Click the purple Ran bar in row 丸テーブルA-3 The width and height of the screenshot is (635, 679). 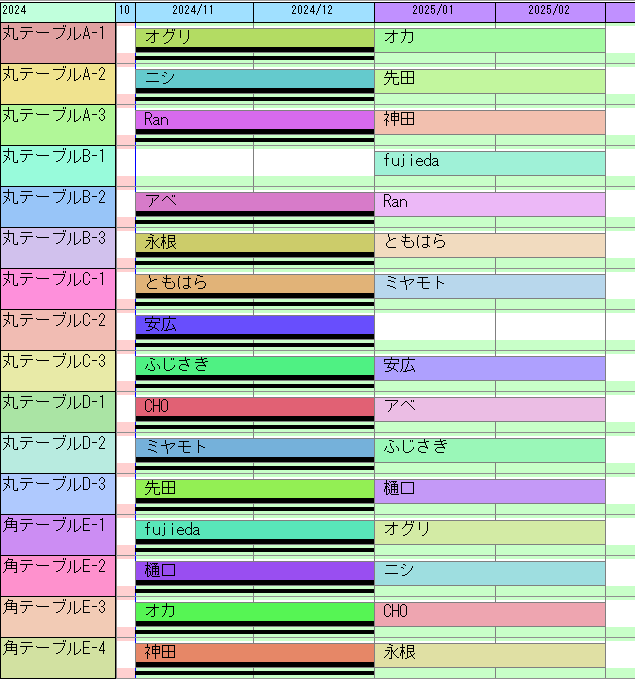(x=254, y=120)
